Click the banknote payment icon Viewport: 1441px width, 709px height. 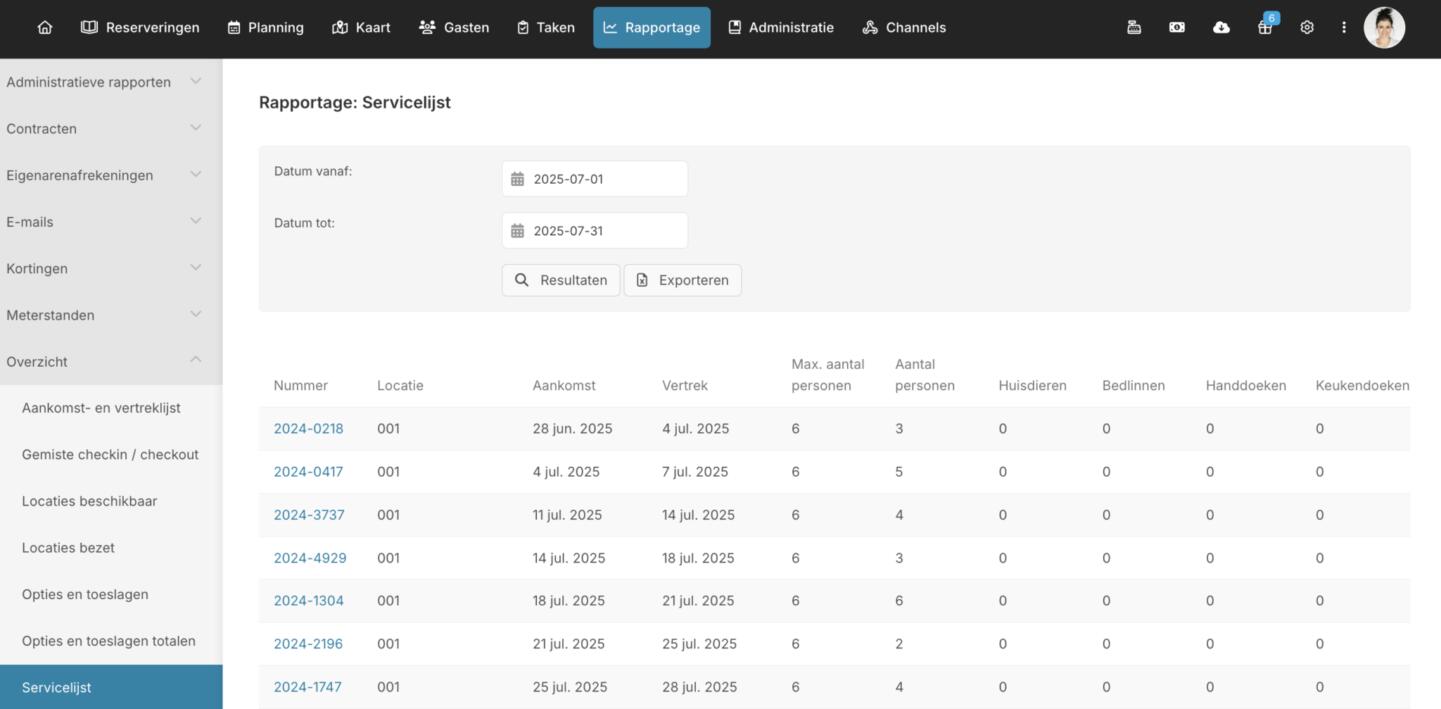click(1177, 28)
